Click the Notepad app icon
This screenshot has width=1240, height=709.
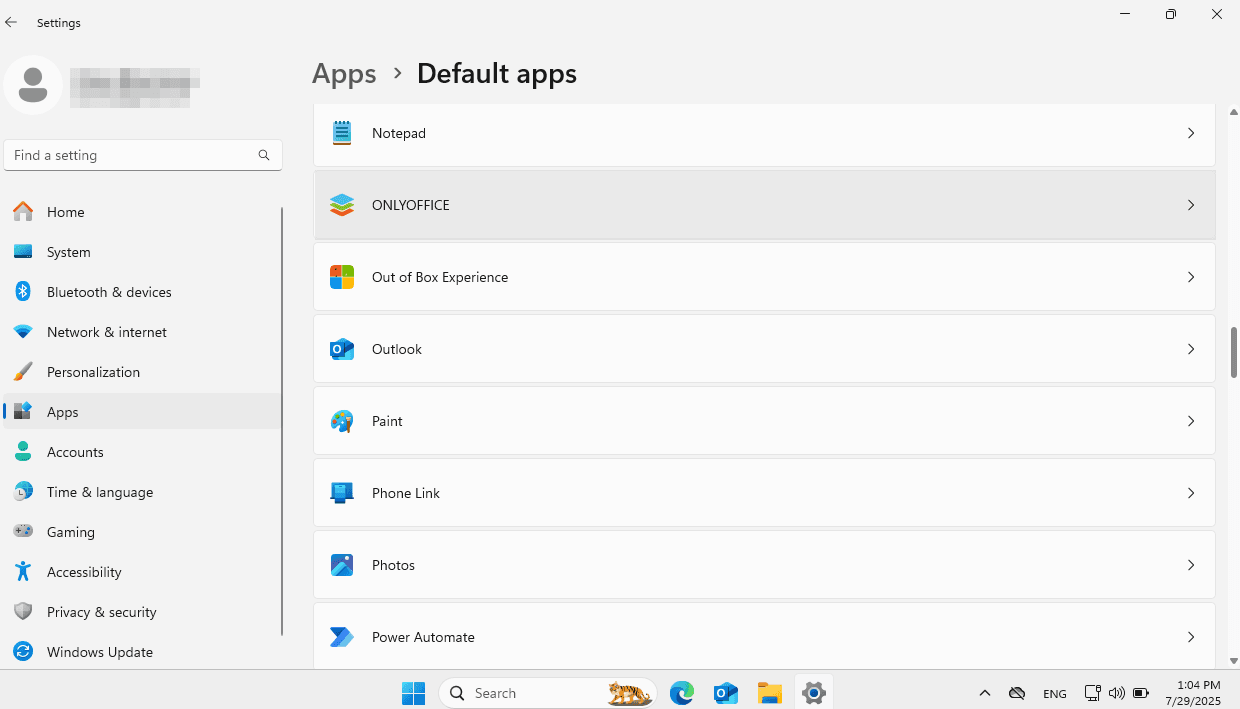pyautogui.click(x=342, y=133)
